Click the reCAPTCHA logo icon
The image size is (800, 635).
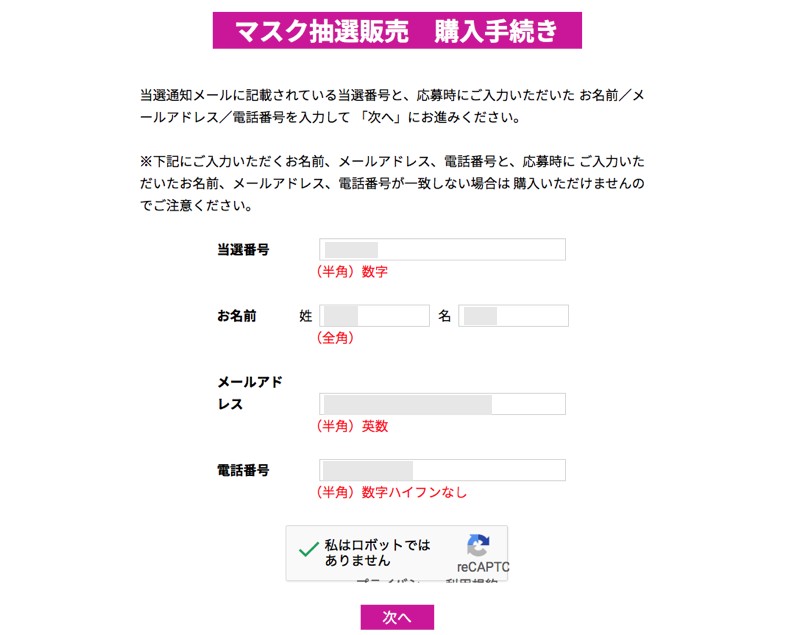478,546
